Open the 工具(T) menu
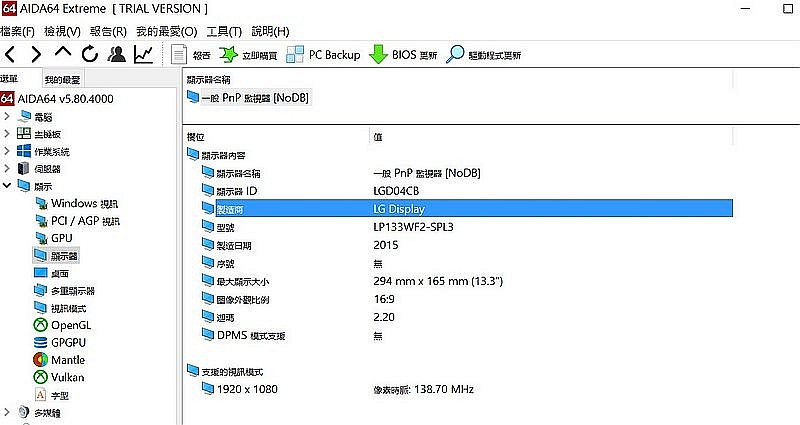800x425 pixels. tap(224, 32)
